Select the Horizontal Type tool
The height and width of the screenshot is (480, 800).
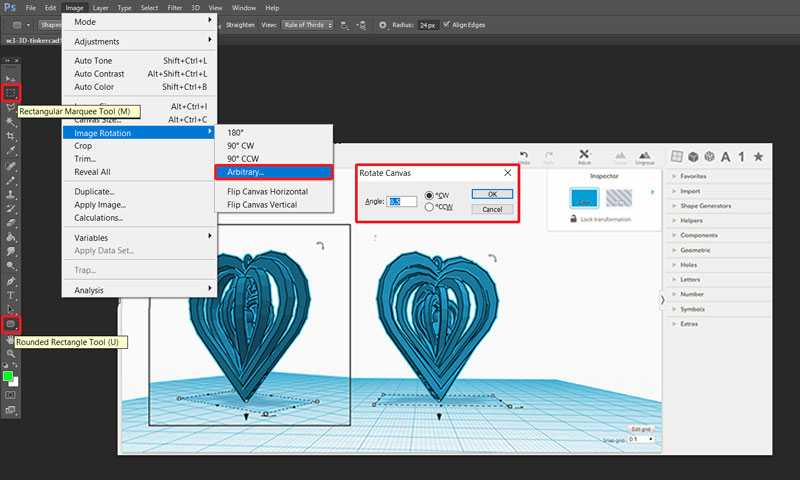point(11,295)
